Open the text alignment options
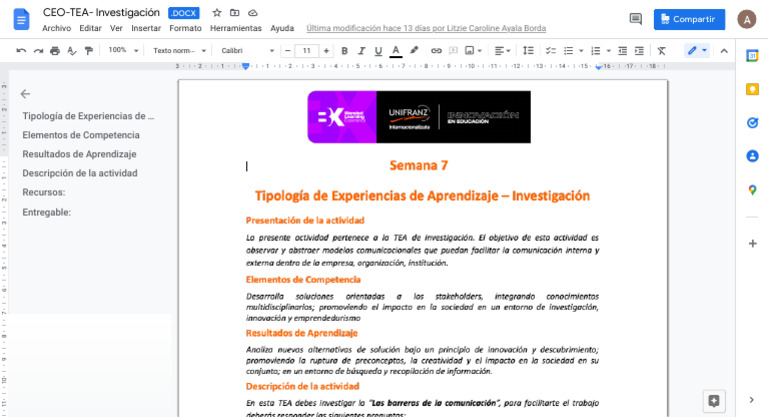The height and width of the screenshot is (417, 768). [x=502, y=50]
